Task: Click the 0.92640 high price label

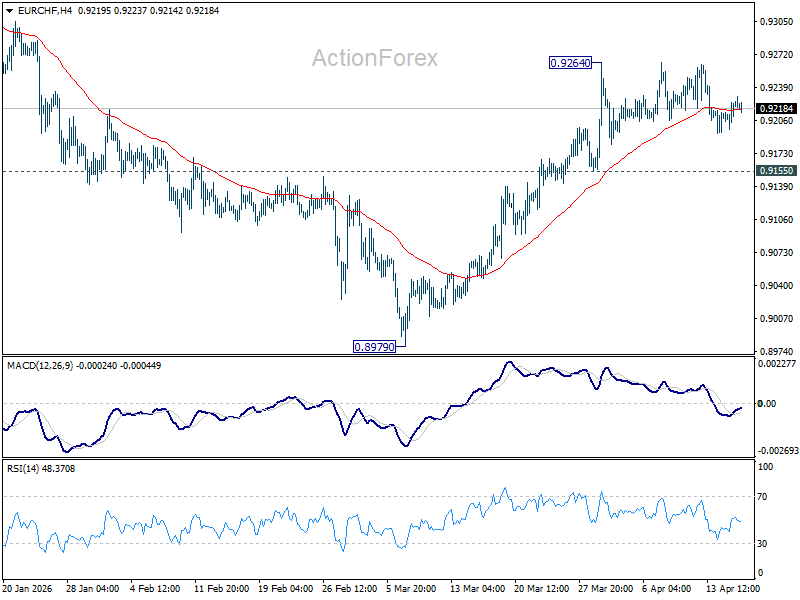Action: pos(570,63)
